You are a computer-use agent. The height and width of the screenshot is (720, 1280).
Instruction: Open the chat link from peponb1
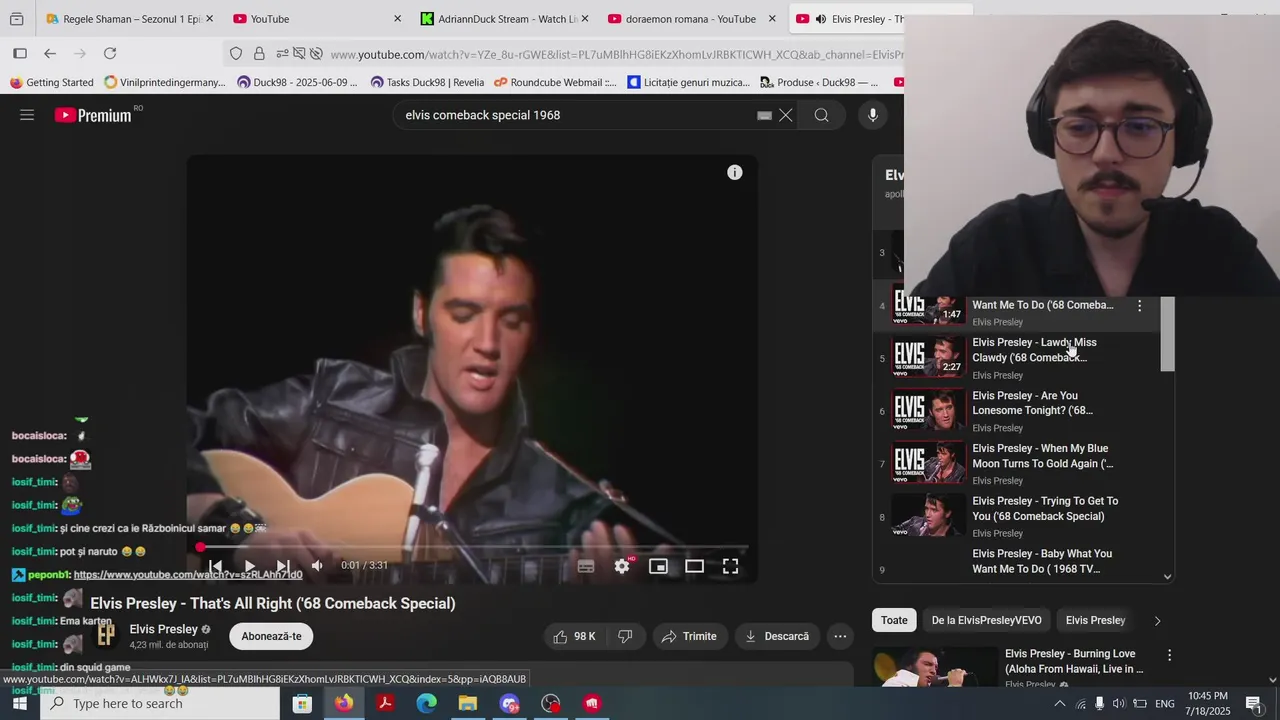pos(188,575)
